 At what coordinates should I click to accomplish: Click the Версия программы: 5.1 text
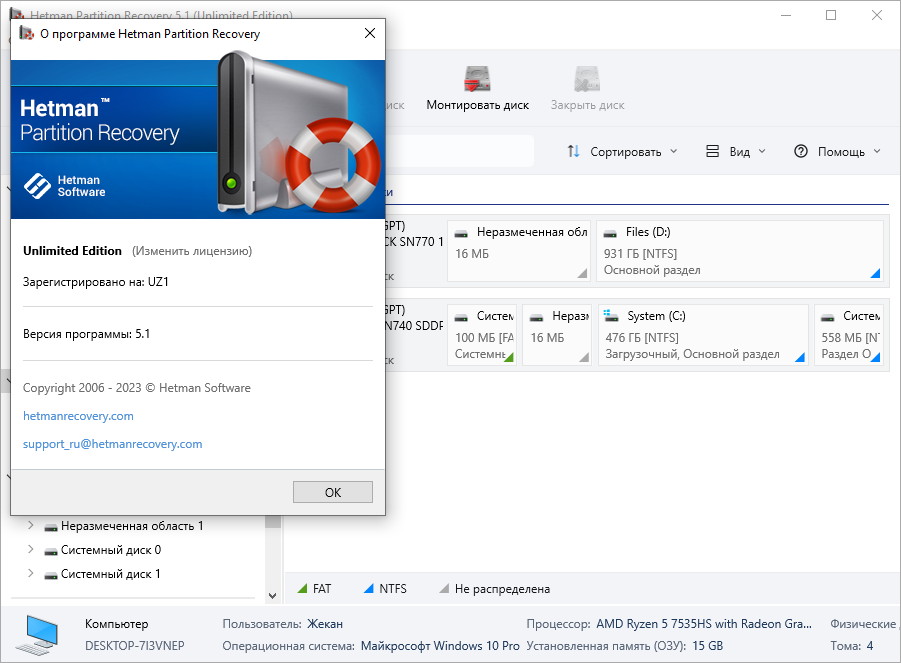[87, 334]
